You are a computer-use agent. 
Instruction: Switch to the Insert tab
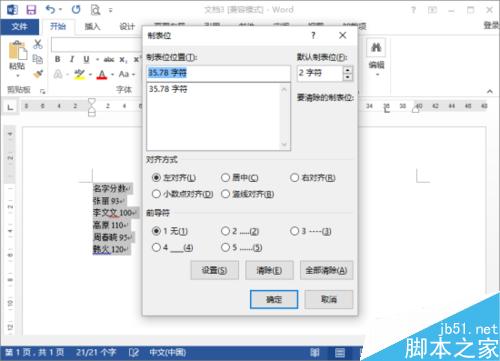(92, 26)
